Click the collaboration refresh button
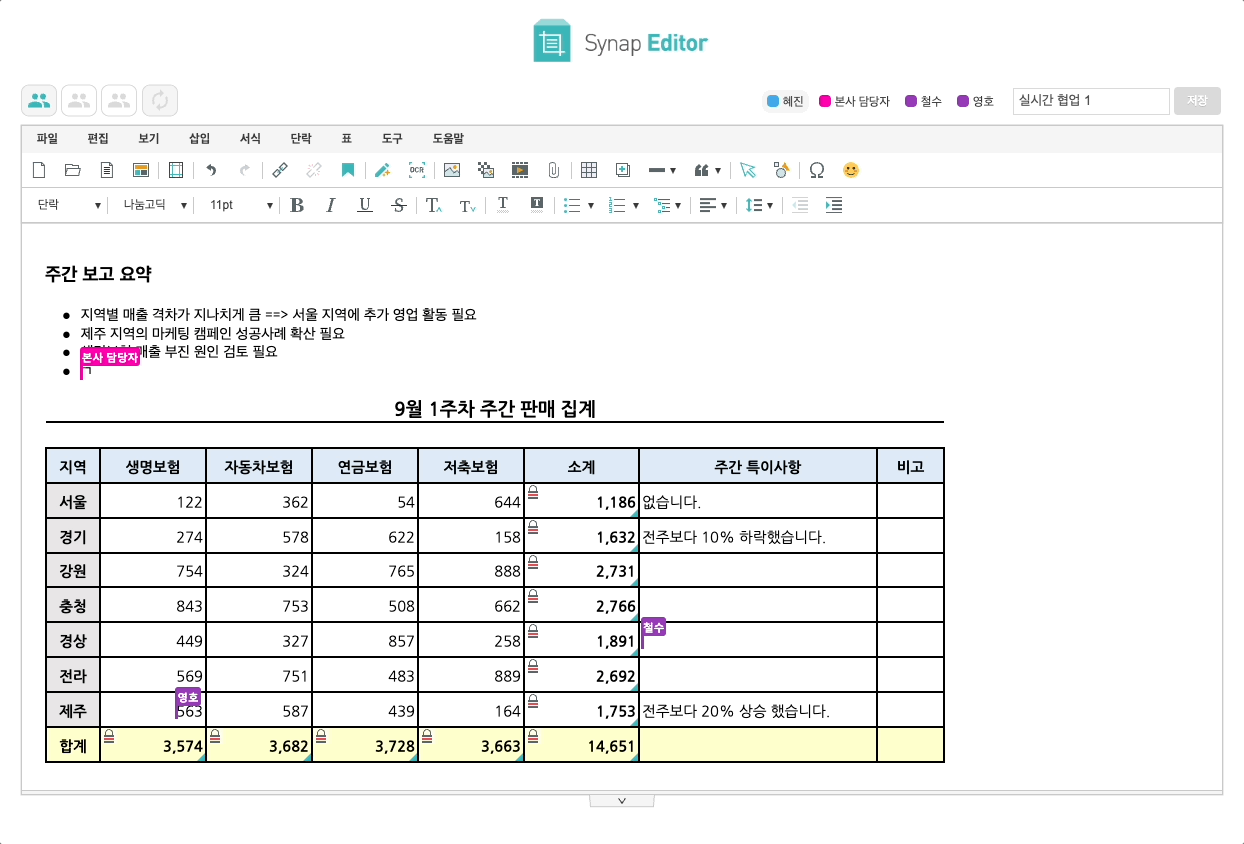This screenshot has height=844, width=1244. tap(159, 100)
